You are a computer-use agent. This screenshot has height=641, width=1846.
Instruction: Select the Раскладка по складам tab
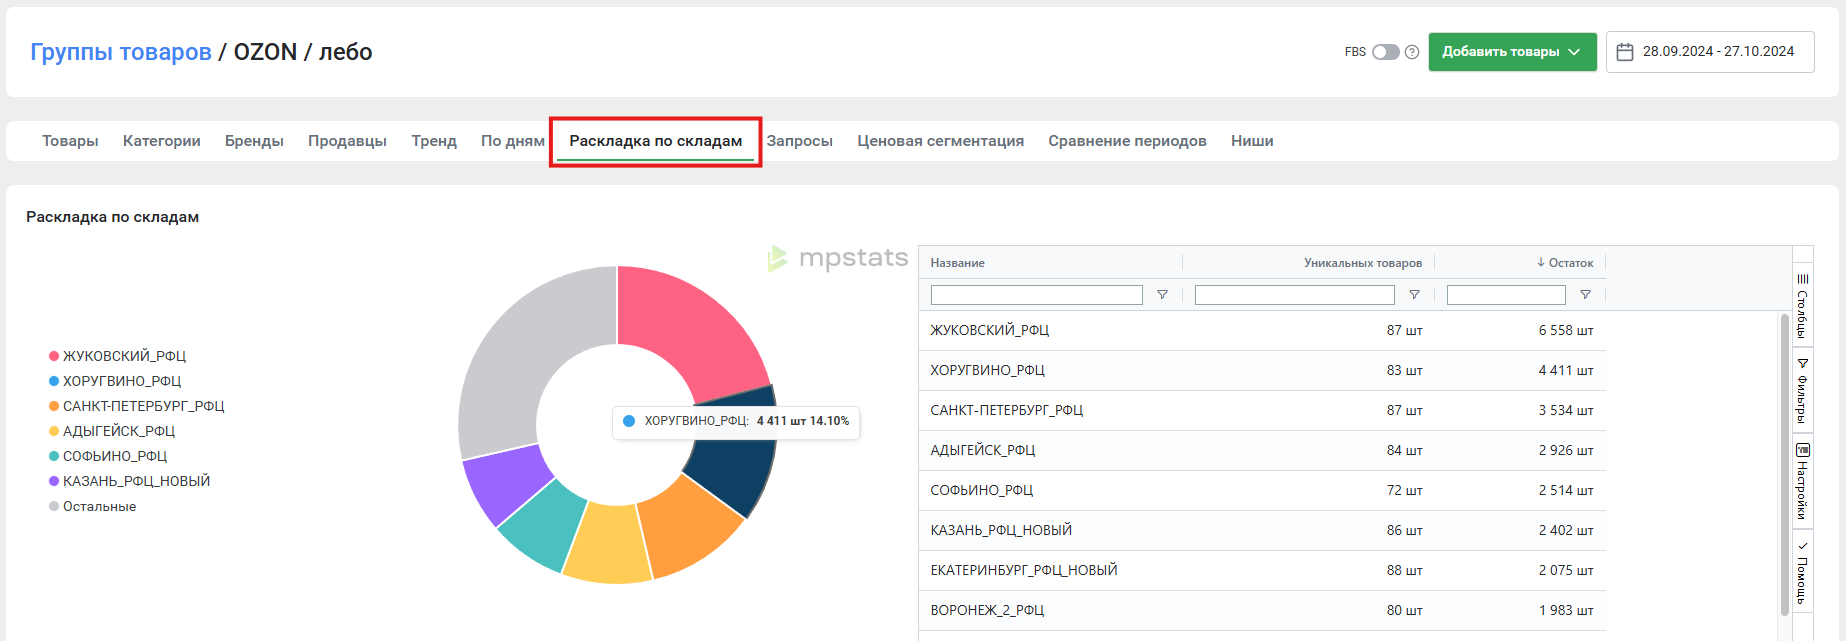(656, 141)
